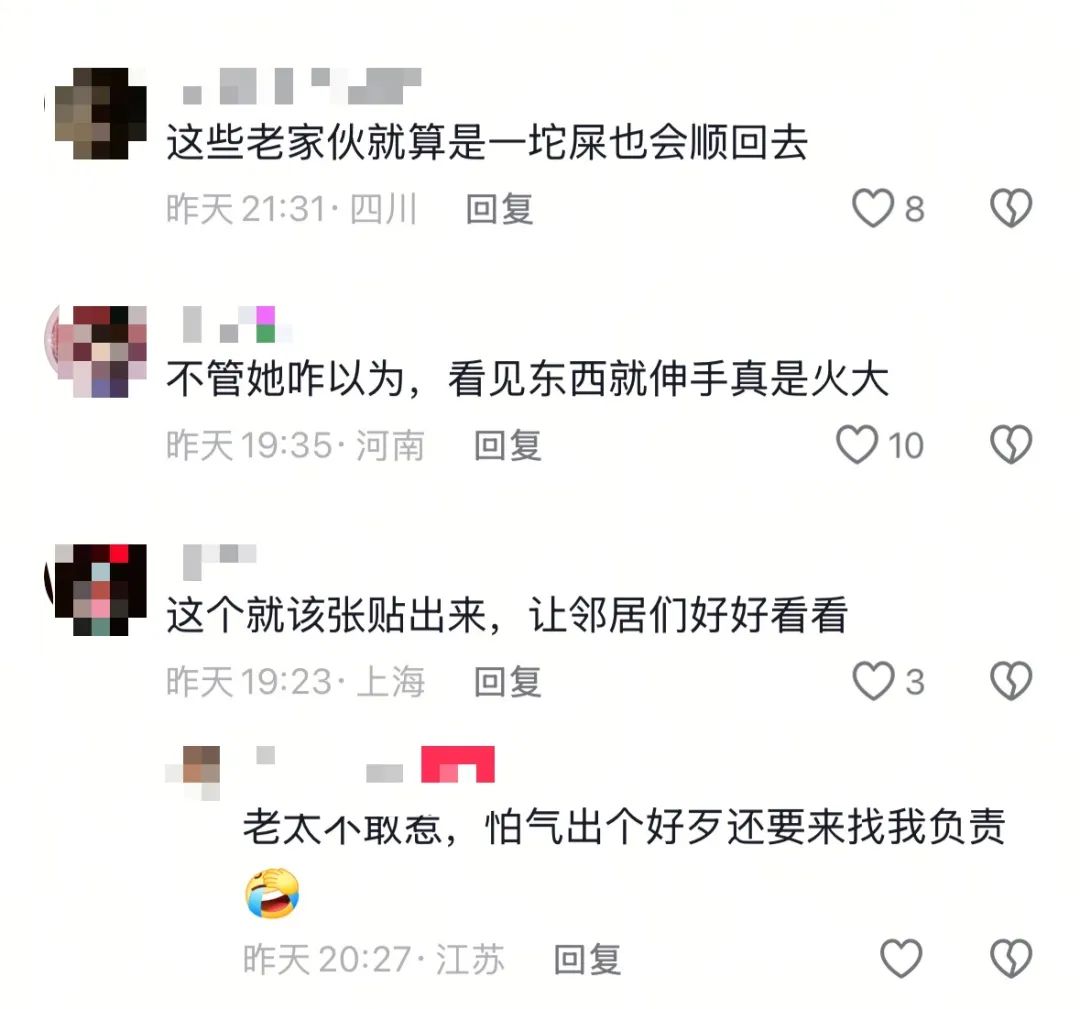Tap broken heart on the Jiangsu reply

1010,959
